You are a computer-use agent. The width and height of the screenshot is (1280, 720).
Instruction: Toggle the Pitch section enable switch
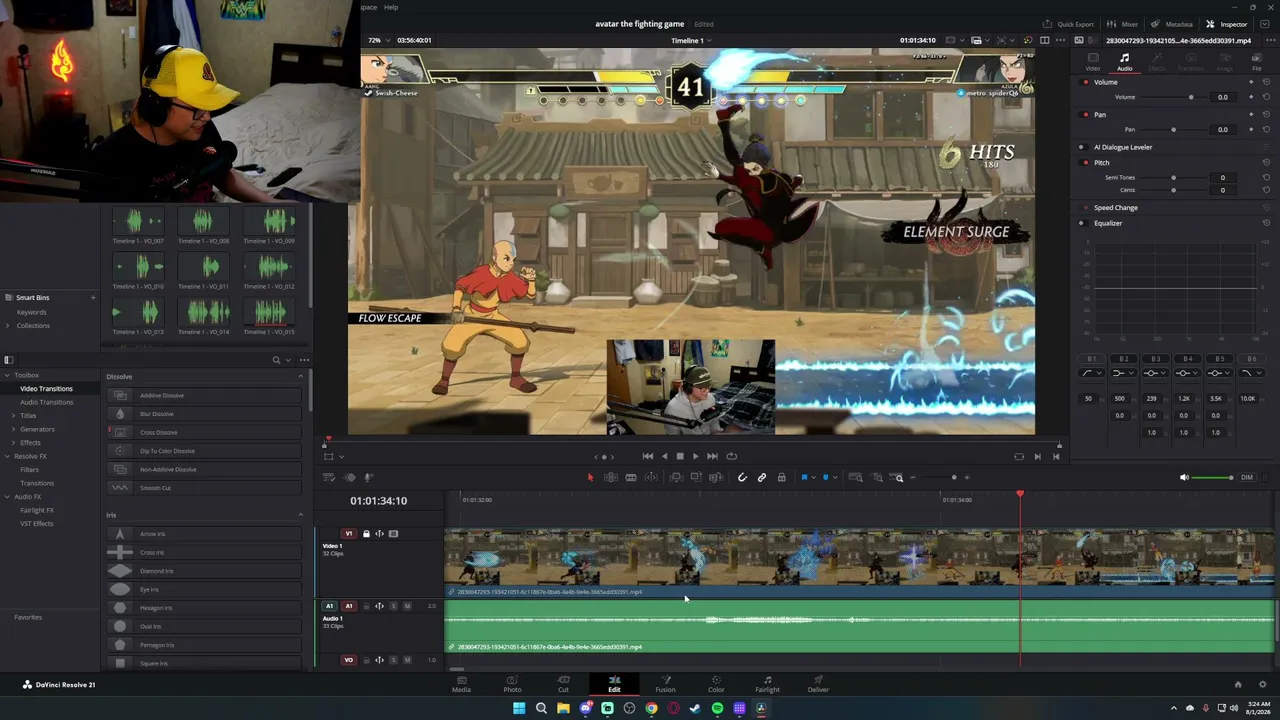point(1086,162)
